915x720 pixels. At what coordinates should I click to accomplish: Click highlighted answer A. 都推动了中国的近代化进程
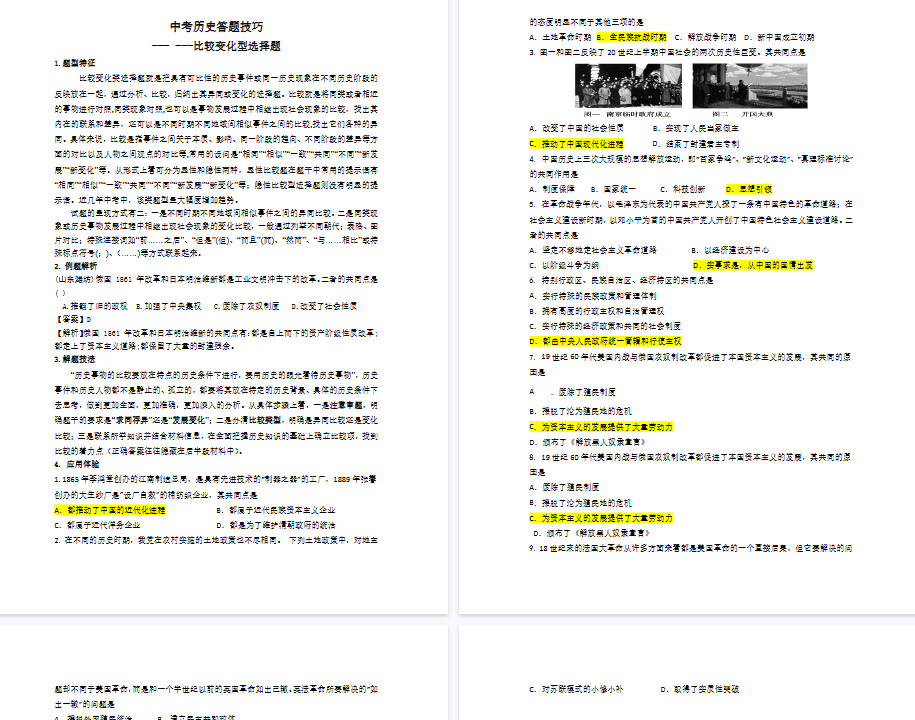coord(110,510)
